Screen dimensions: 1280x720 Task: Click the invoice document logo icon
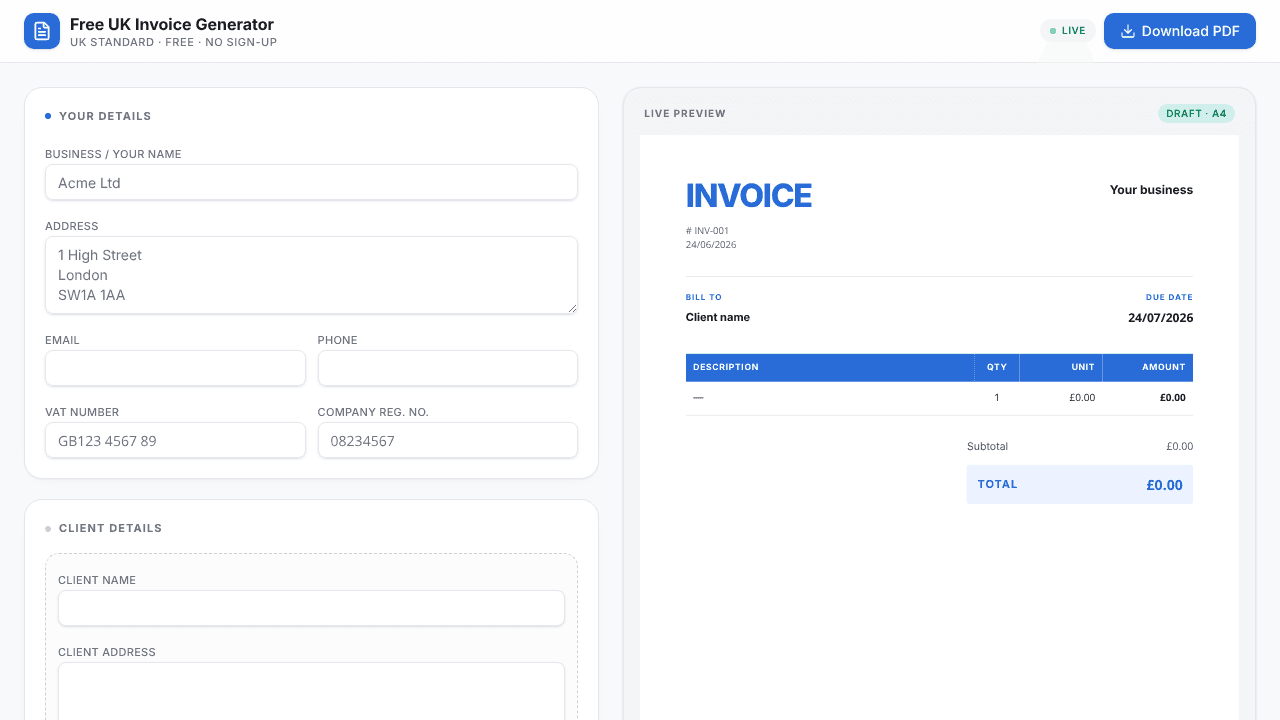[42, 31]
